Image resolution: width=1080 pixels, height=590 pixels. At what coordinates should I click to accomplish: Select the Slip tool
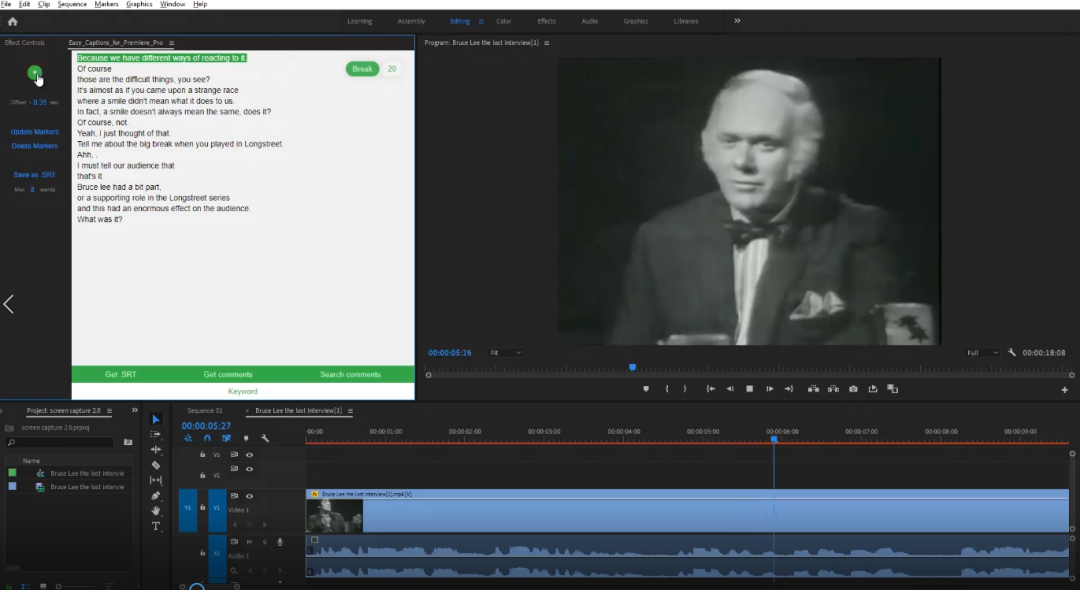point(156,480)
